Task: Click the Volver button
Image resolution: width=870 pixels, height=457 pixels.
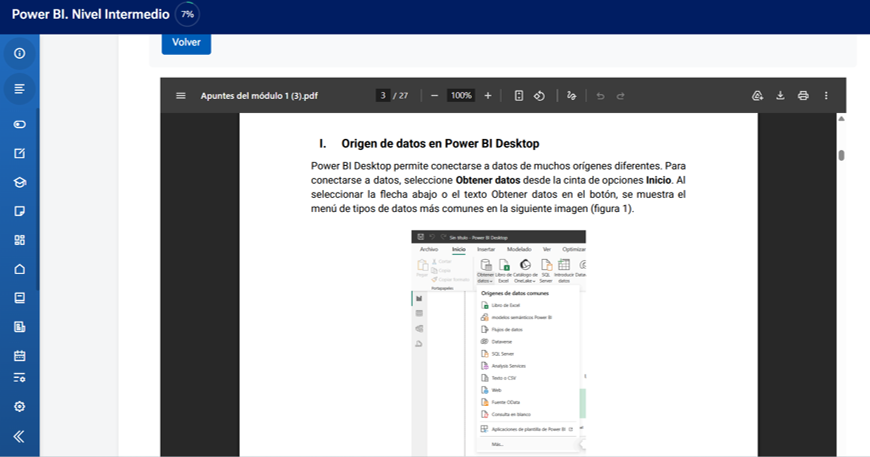Action: 186,43
